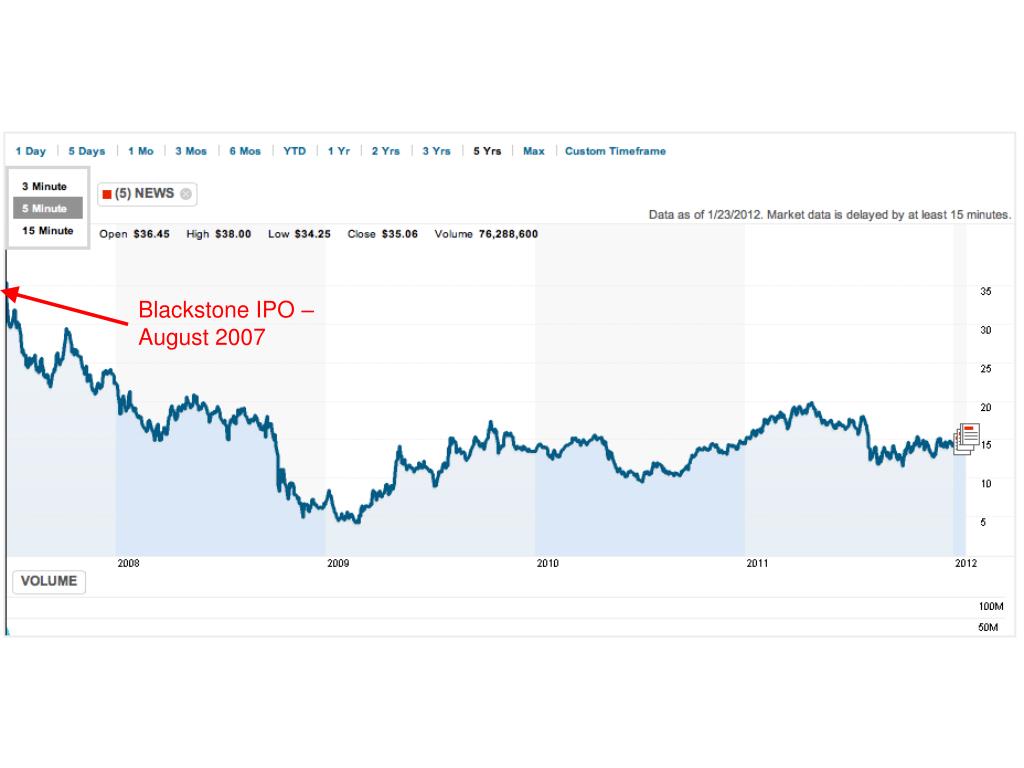This screenshot has width=1024, height=768.
Task: Click the 2010 axis label
Action: (547, 563)
